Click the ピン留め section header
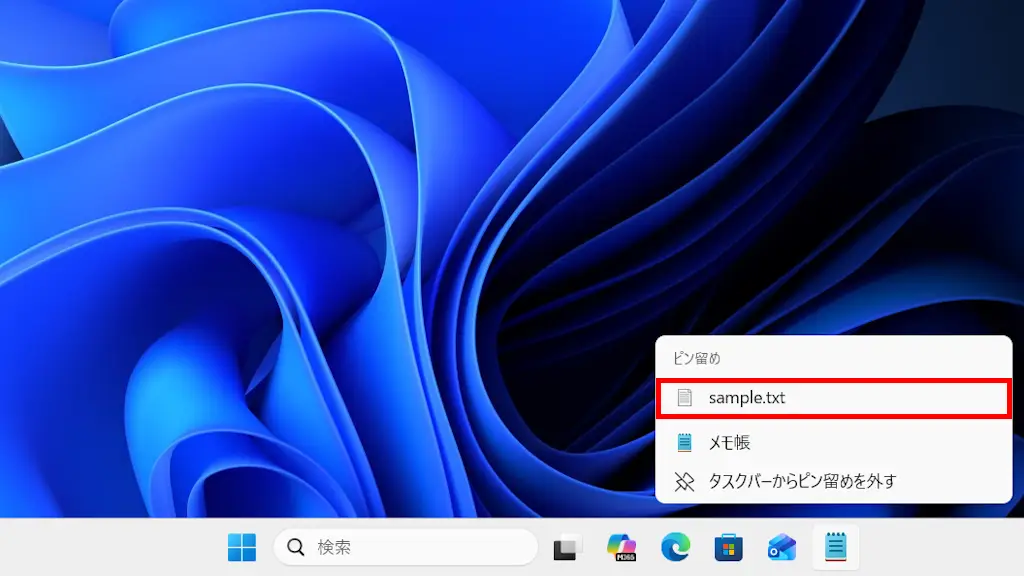This screenshot has height=576, width=1024. pos(696,358)
